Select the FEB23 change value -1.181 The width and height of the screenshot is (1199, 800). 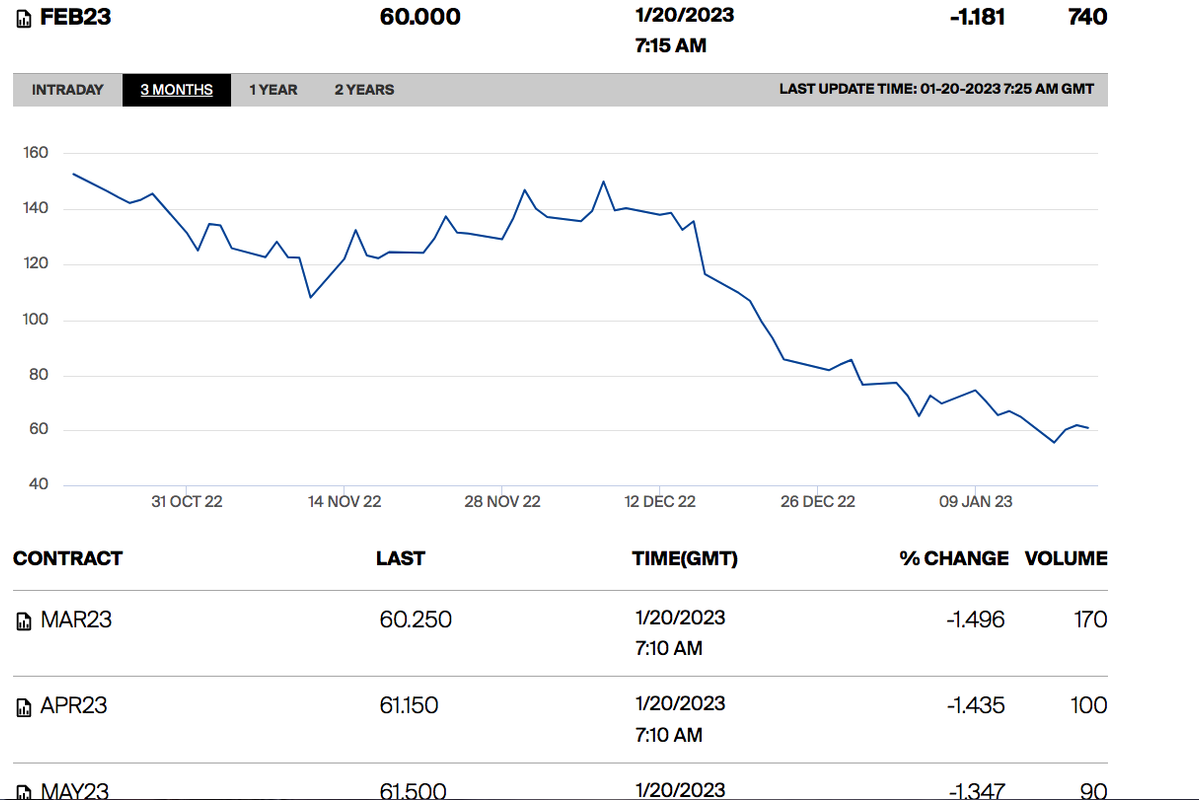(x=977, y=17)
